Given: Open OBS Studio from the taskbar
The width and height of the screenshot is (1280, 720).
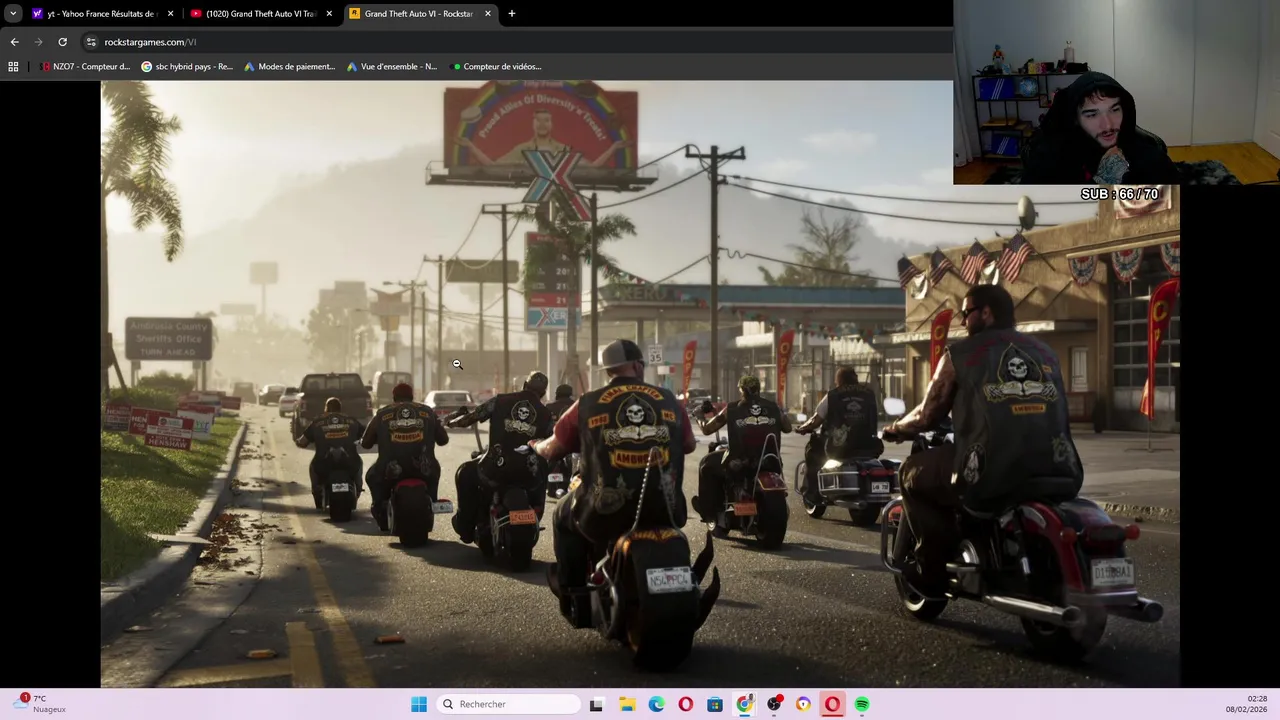Looking at the screenshot, I should [774, 704].
